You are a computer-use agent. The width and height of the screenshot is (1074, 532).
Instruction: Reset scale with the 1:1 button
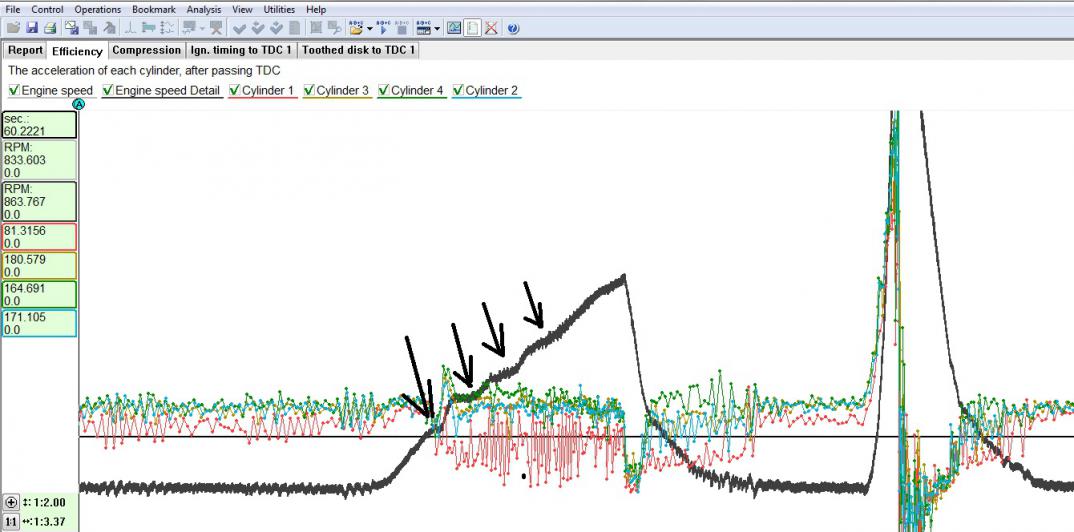coord(11,522)
